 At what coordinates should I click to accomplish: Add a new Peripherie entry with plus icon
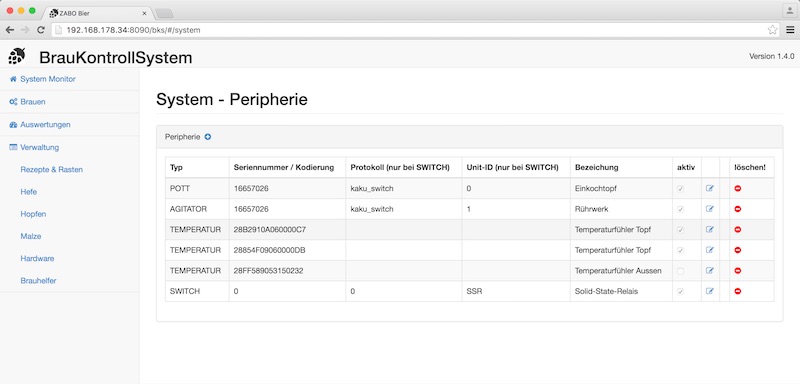click(x=208, y=137)
